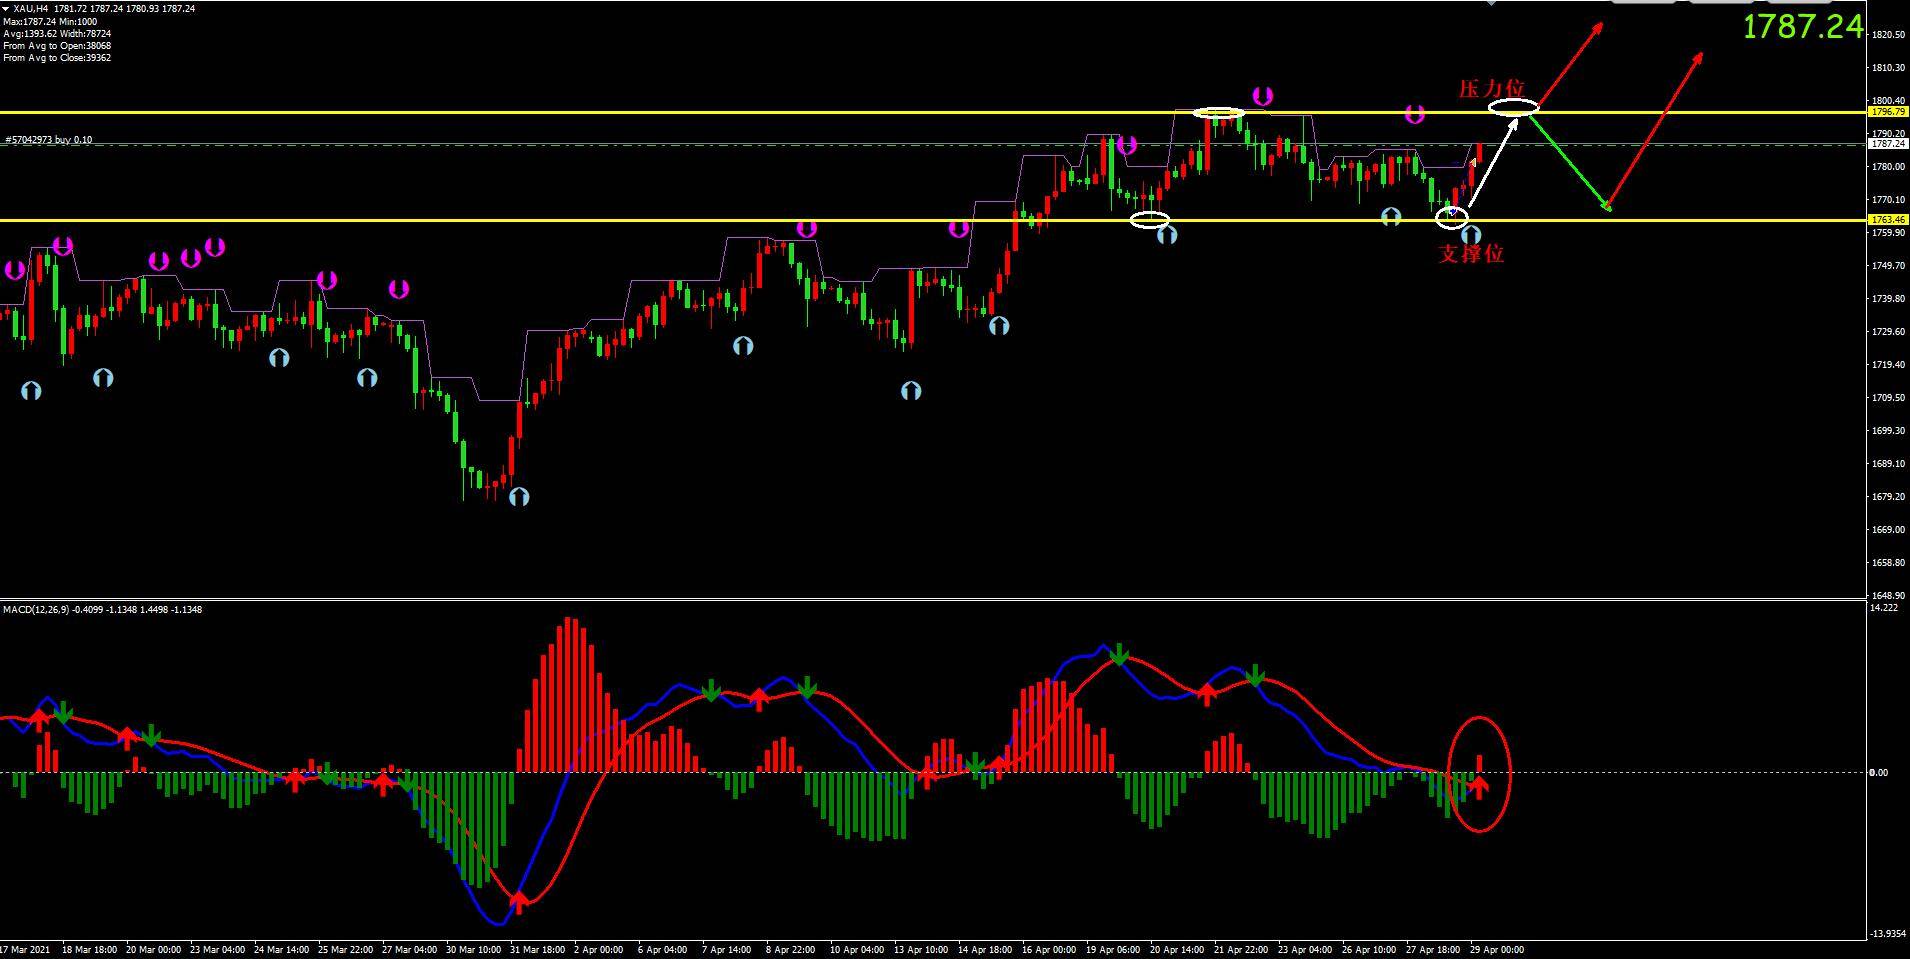Image resolution: width=1910 pixels, height=959 pixels.
Task: Click the MACD 0.00 zero-level label
Action: tap(1879, 773)
